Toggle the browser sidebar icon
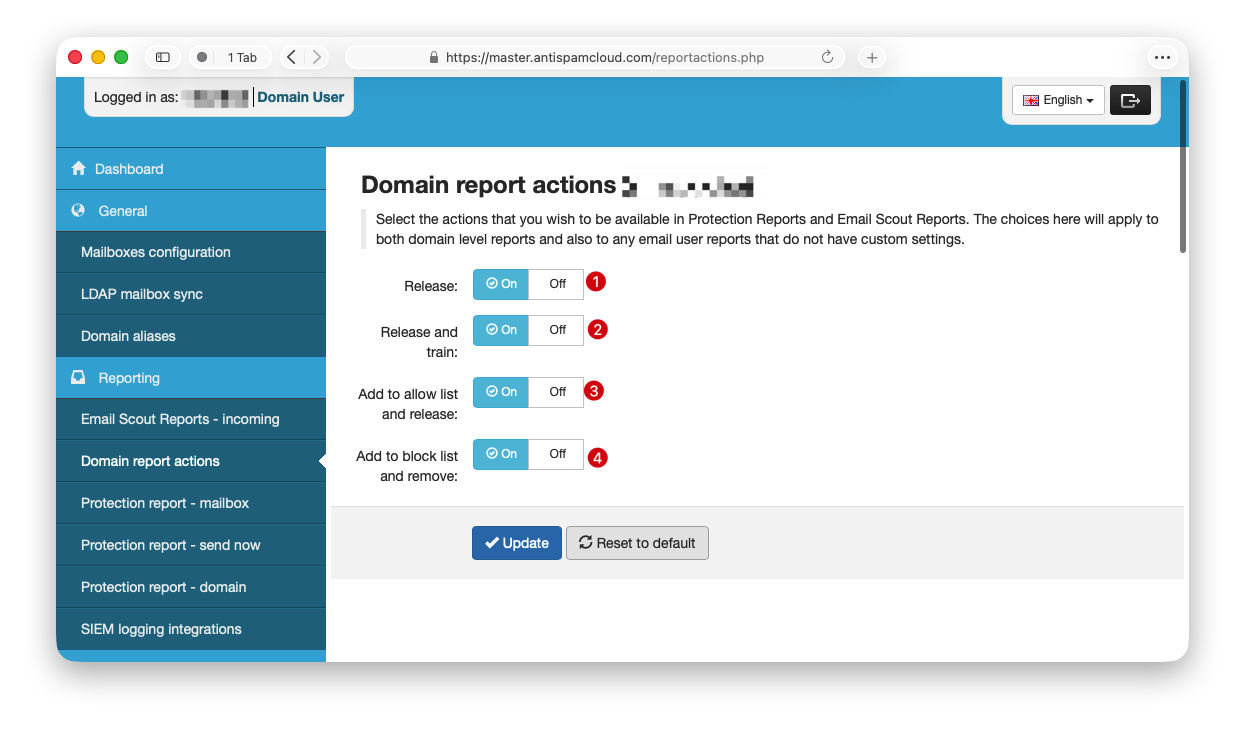 (x=162, y=57)
